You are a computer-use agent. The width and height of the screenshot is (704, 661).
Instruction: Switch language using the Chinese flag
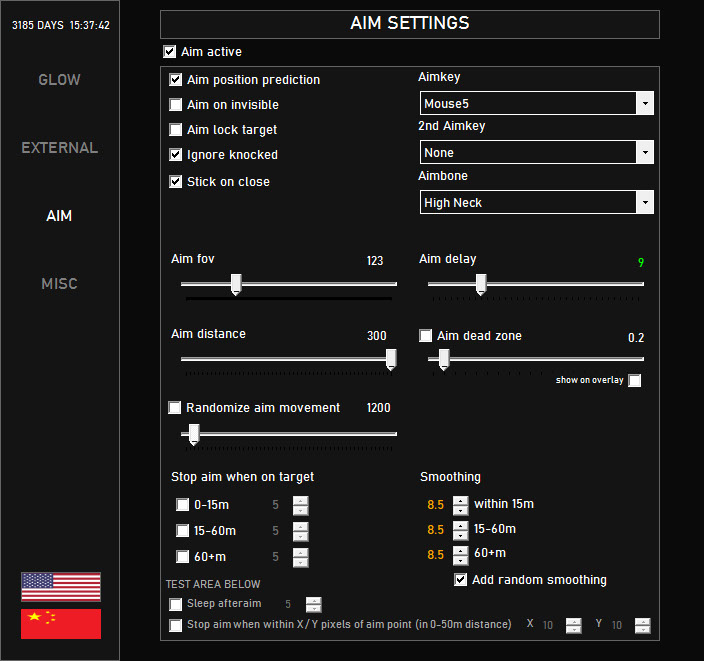pos(61,623)
